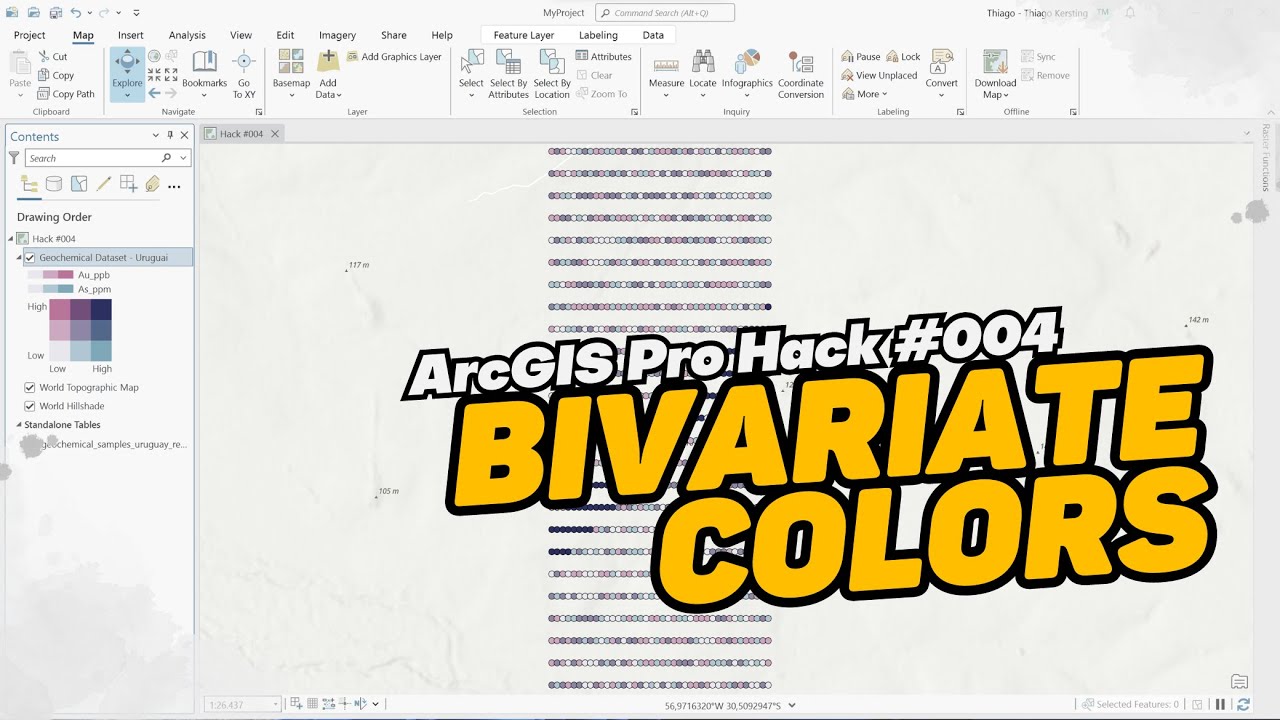Click the Command Search box

coord(665,12)
